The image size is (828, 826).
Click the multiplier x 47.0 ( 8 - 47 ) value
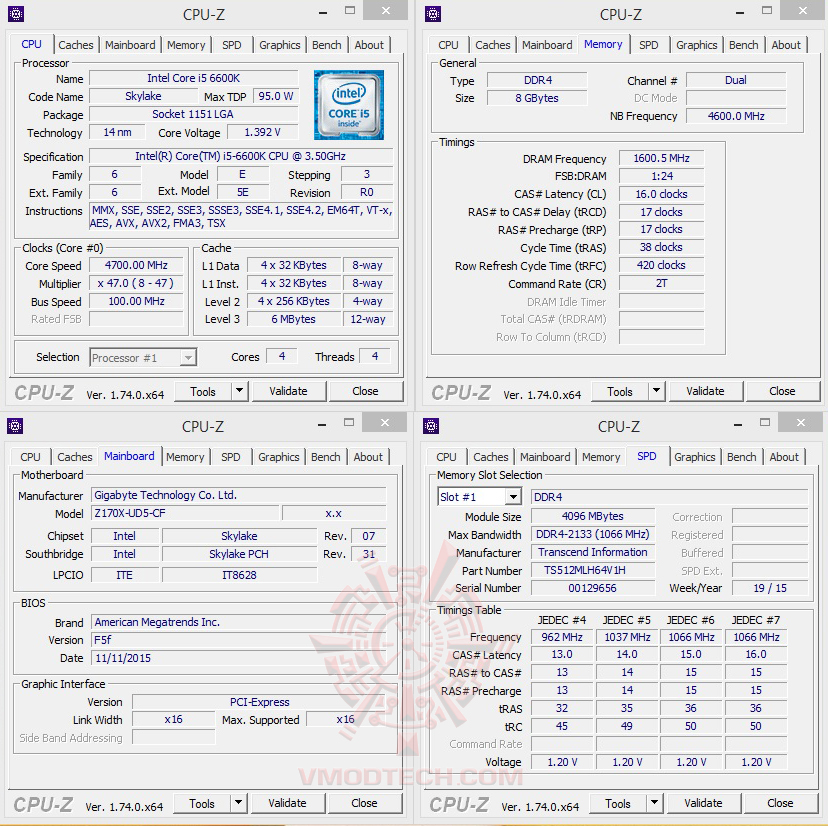[x=136, y=283]
